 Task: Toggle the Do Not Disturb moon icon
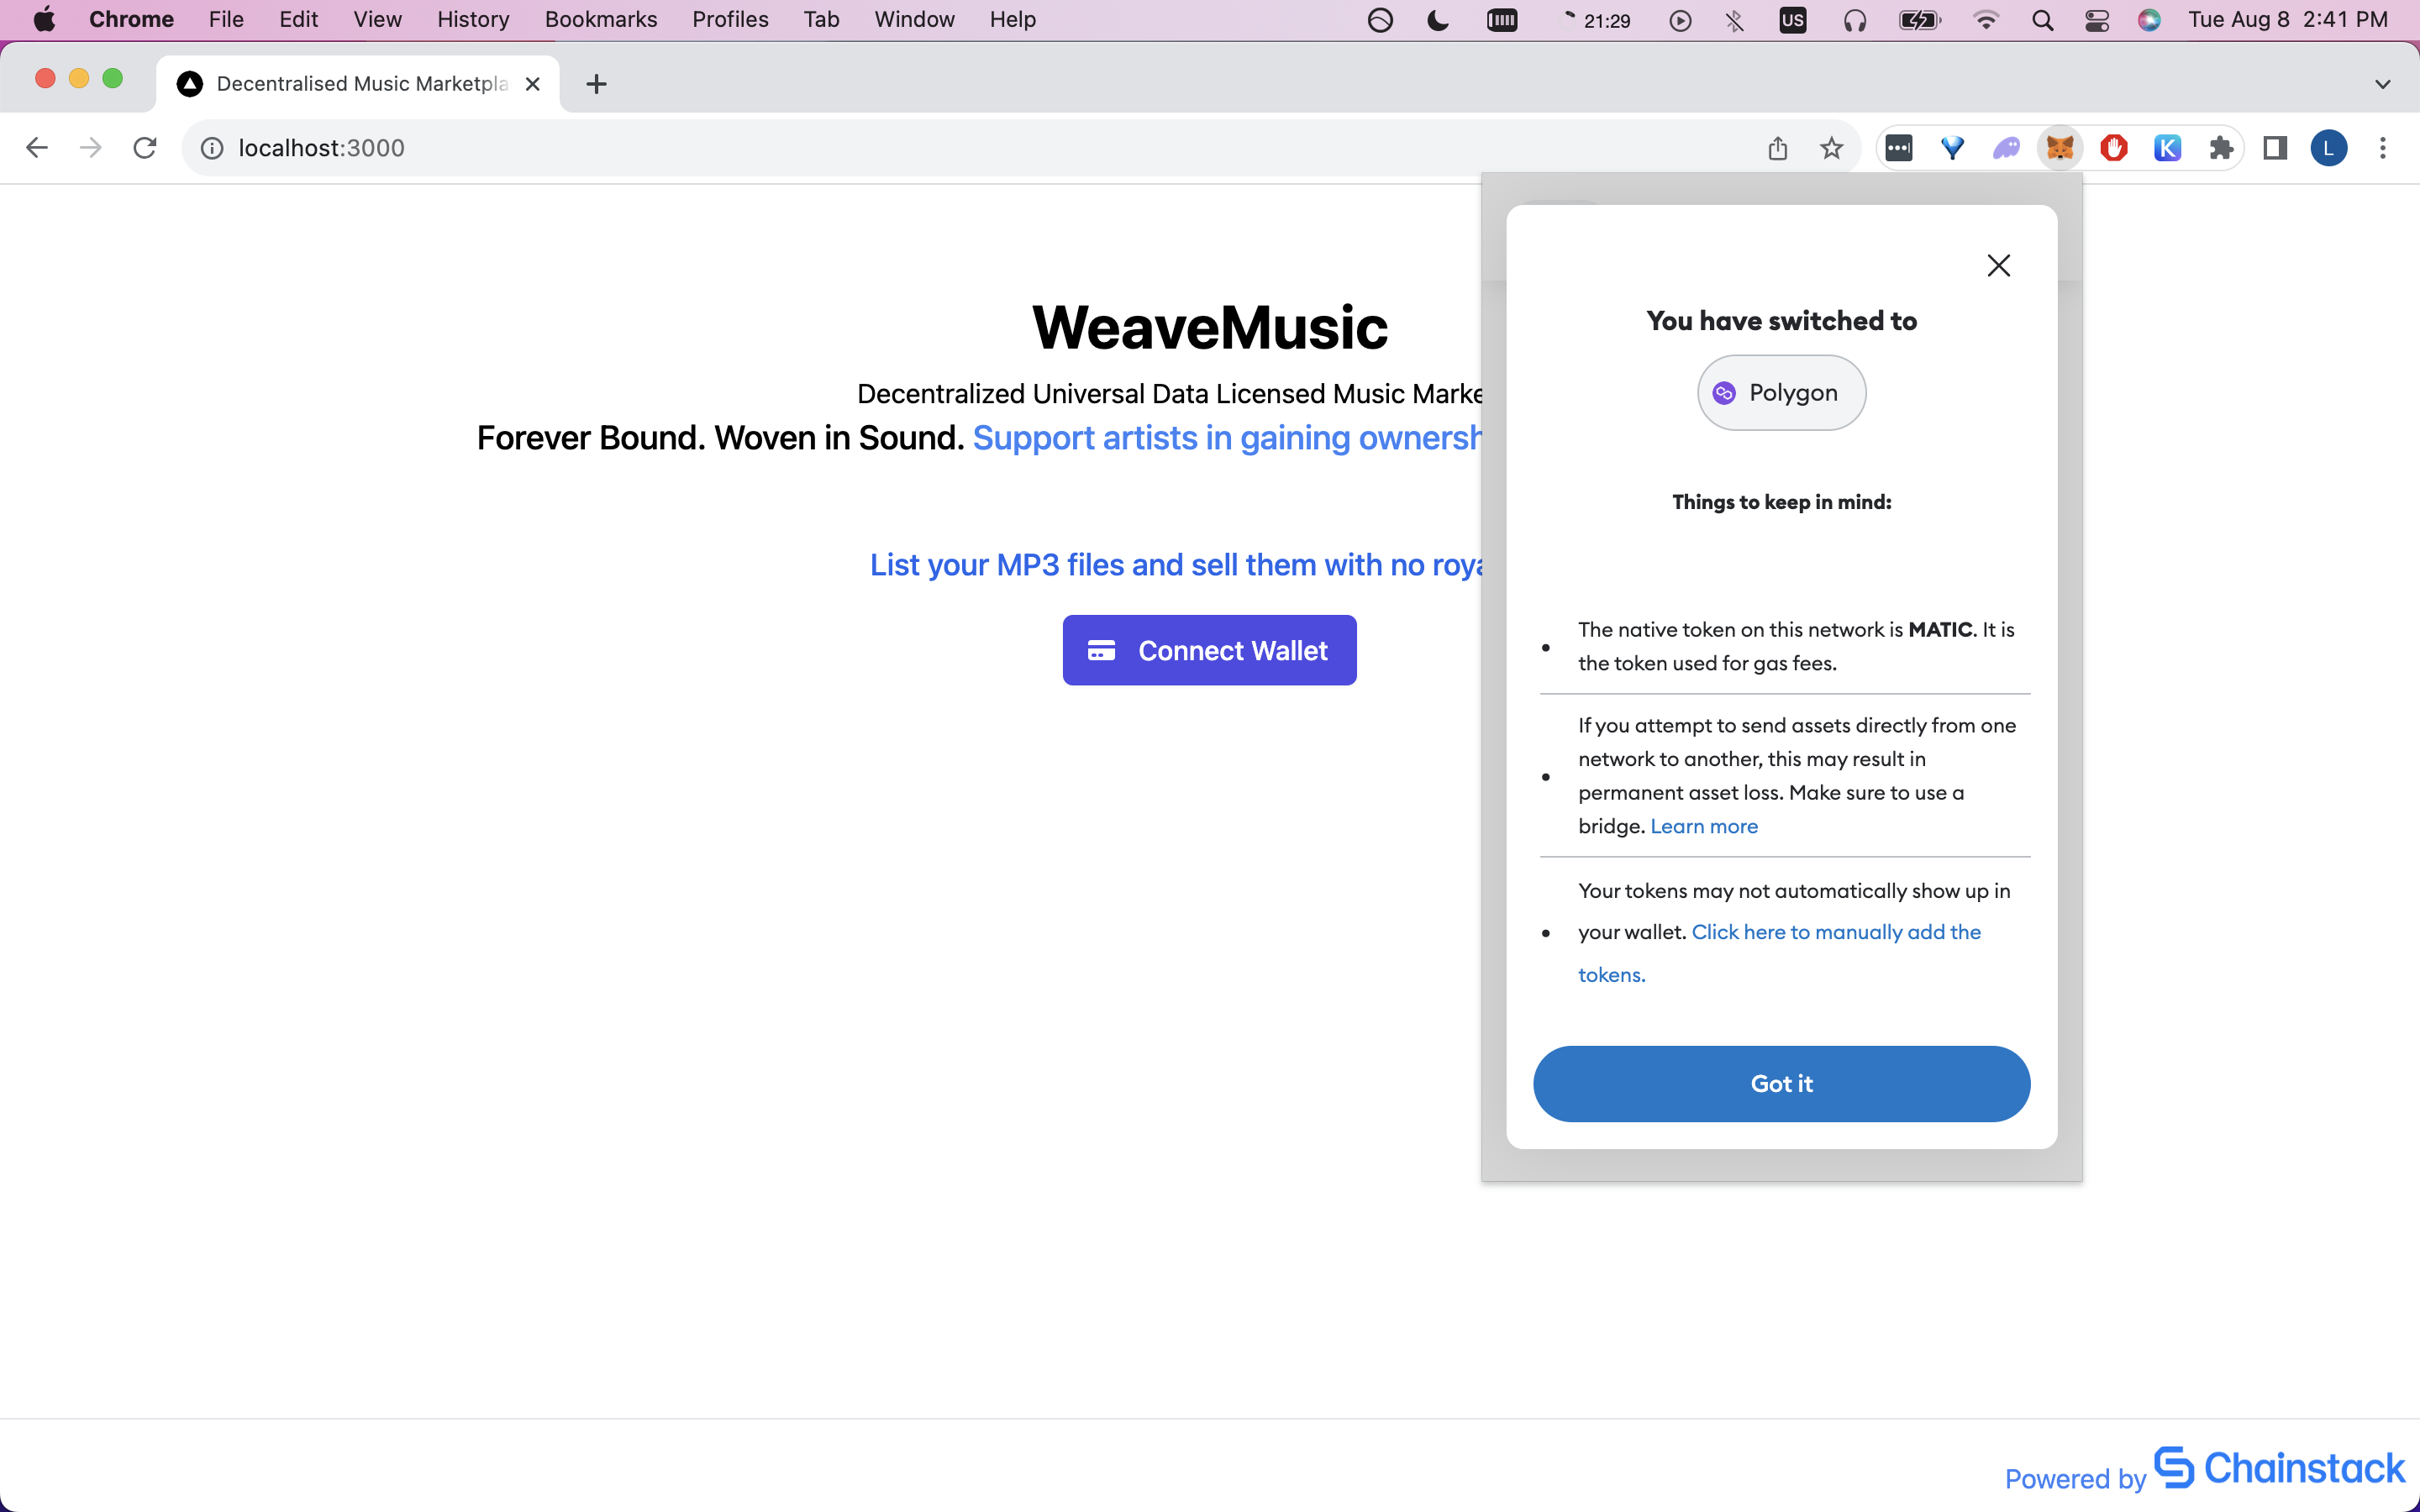[x=1438, y=20]
